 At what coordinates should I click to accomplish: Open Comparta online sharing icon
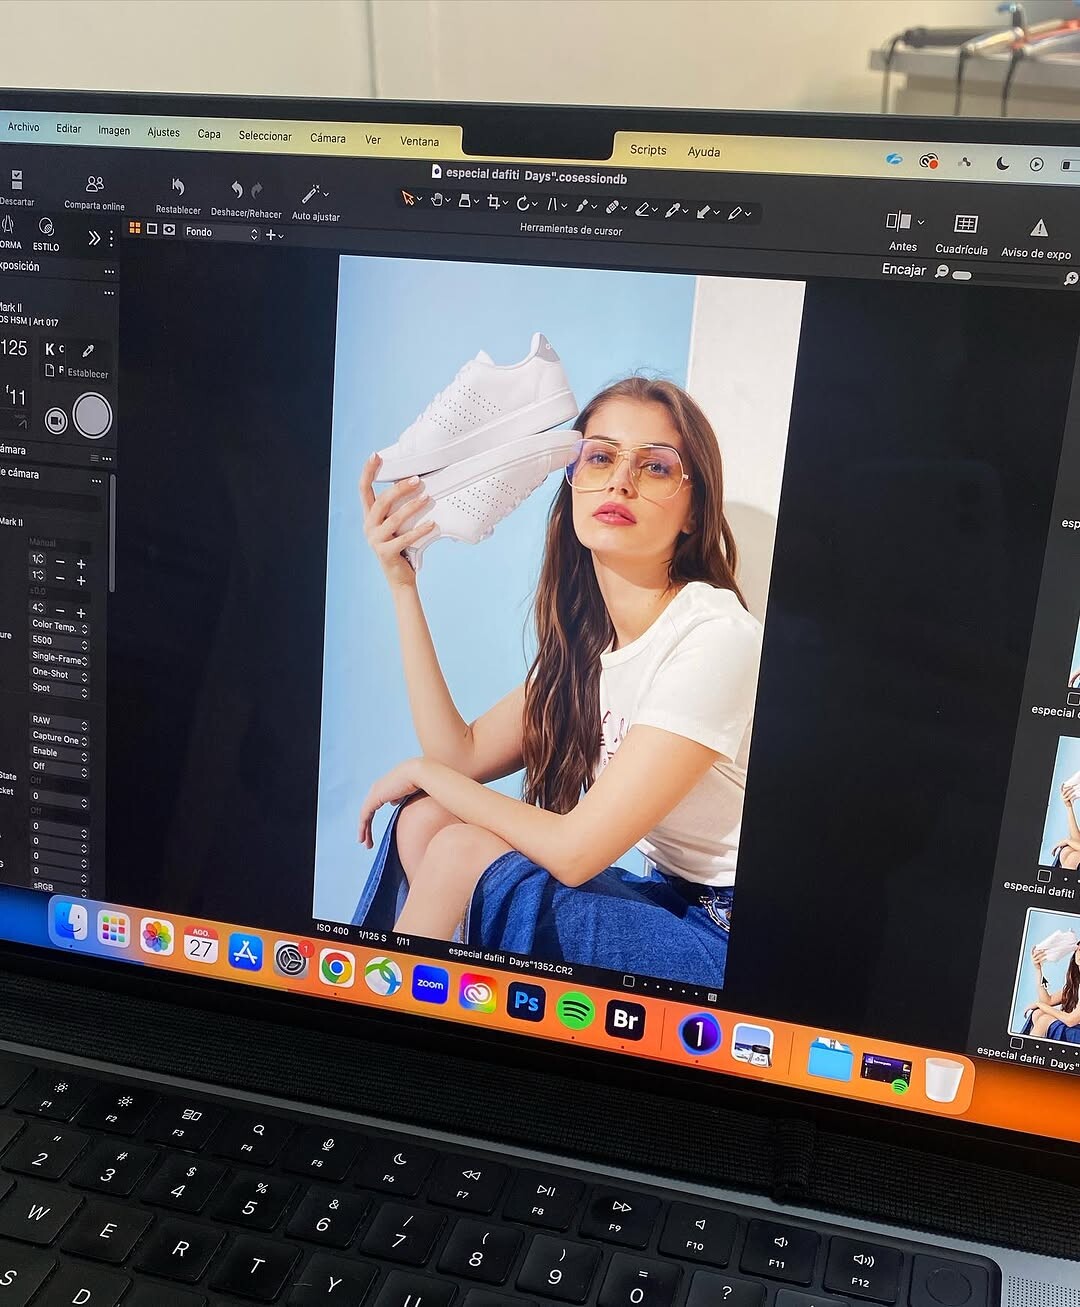[95, 184]
